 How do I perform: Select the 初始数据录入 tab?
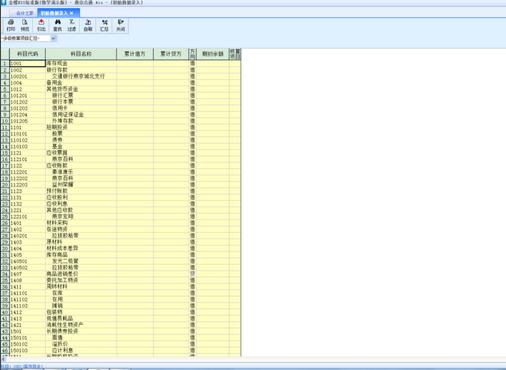pyautogui.click(x=54, y=13)
